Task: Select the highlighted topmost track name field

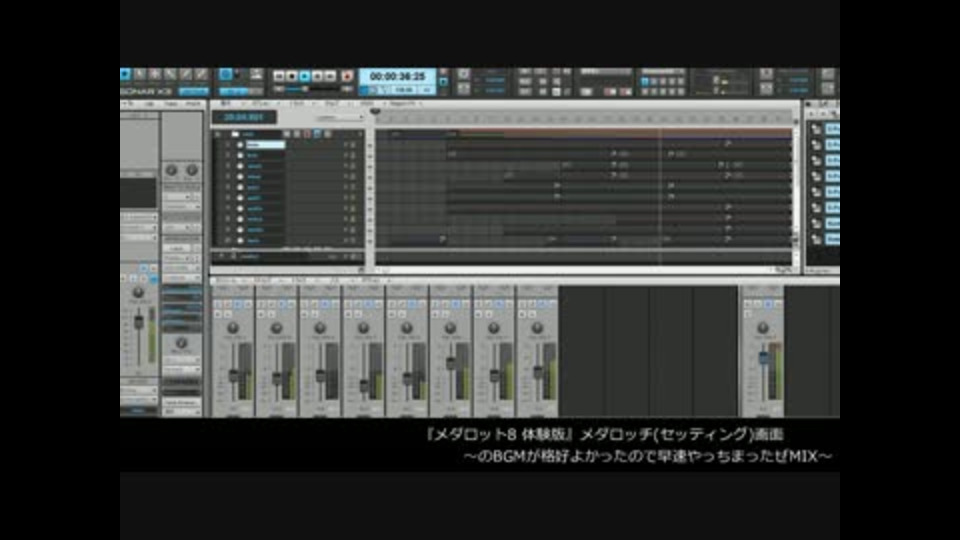Action: pos(265,145)
